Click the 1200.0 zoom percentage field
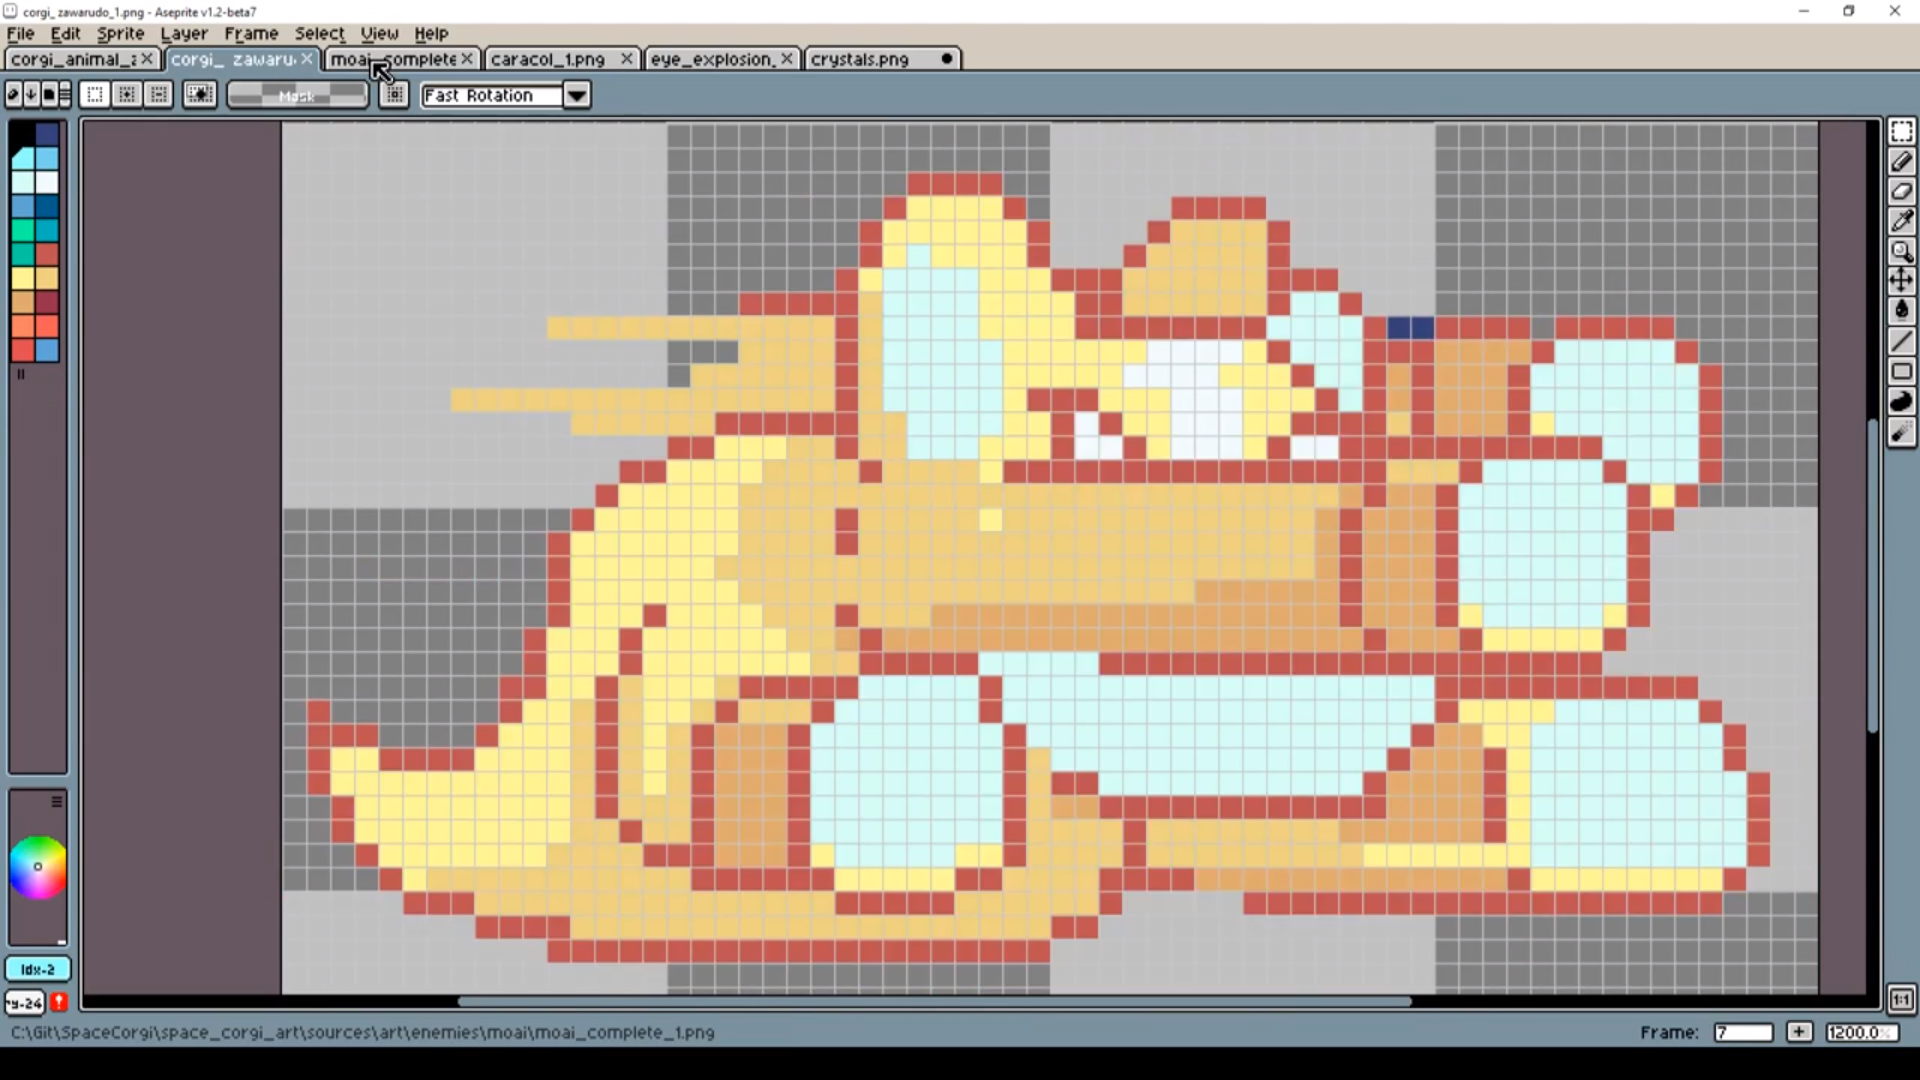The width and height of the screenshot is (1920, 1080). (1861, 1032)
